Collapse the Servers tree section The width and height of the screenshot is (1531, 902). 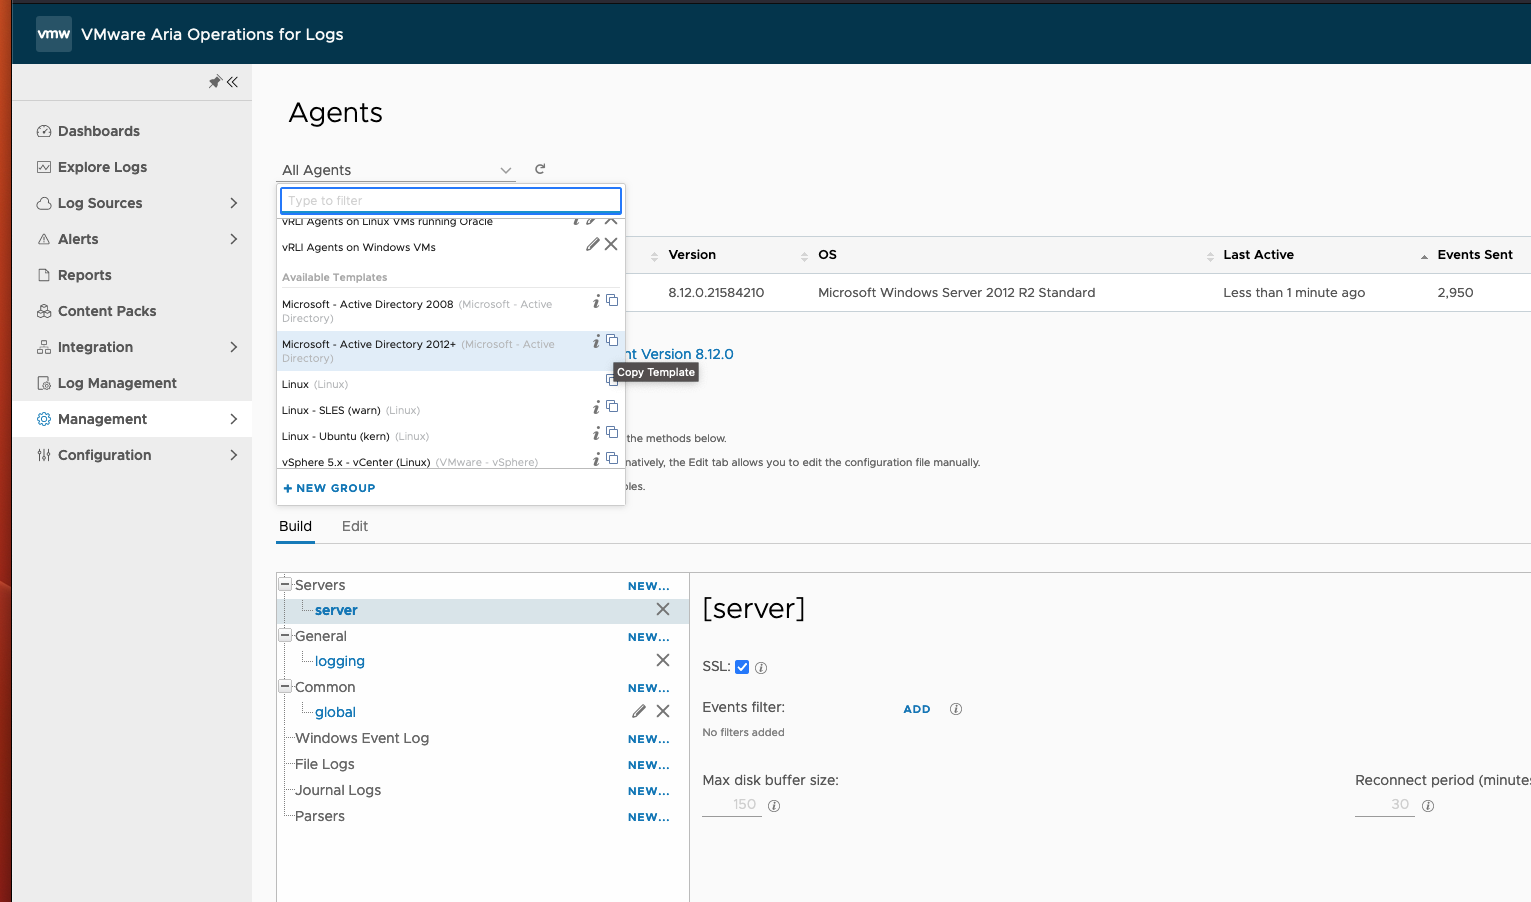[x=284, y=584]
